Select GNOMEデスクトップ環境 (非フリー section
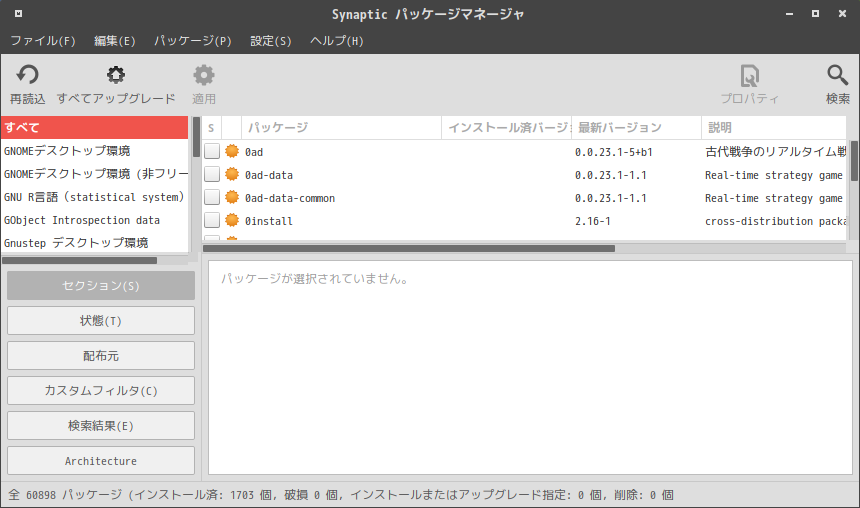The width and height of the screenshot is (860, 508). [x=94, y=173]
